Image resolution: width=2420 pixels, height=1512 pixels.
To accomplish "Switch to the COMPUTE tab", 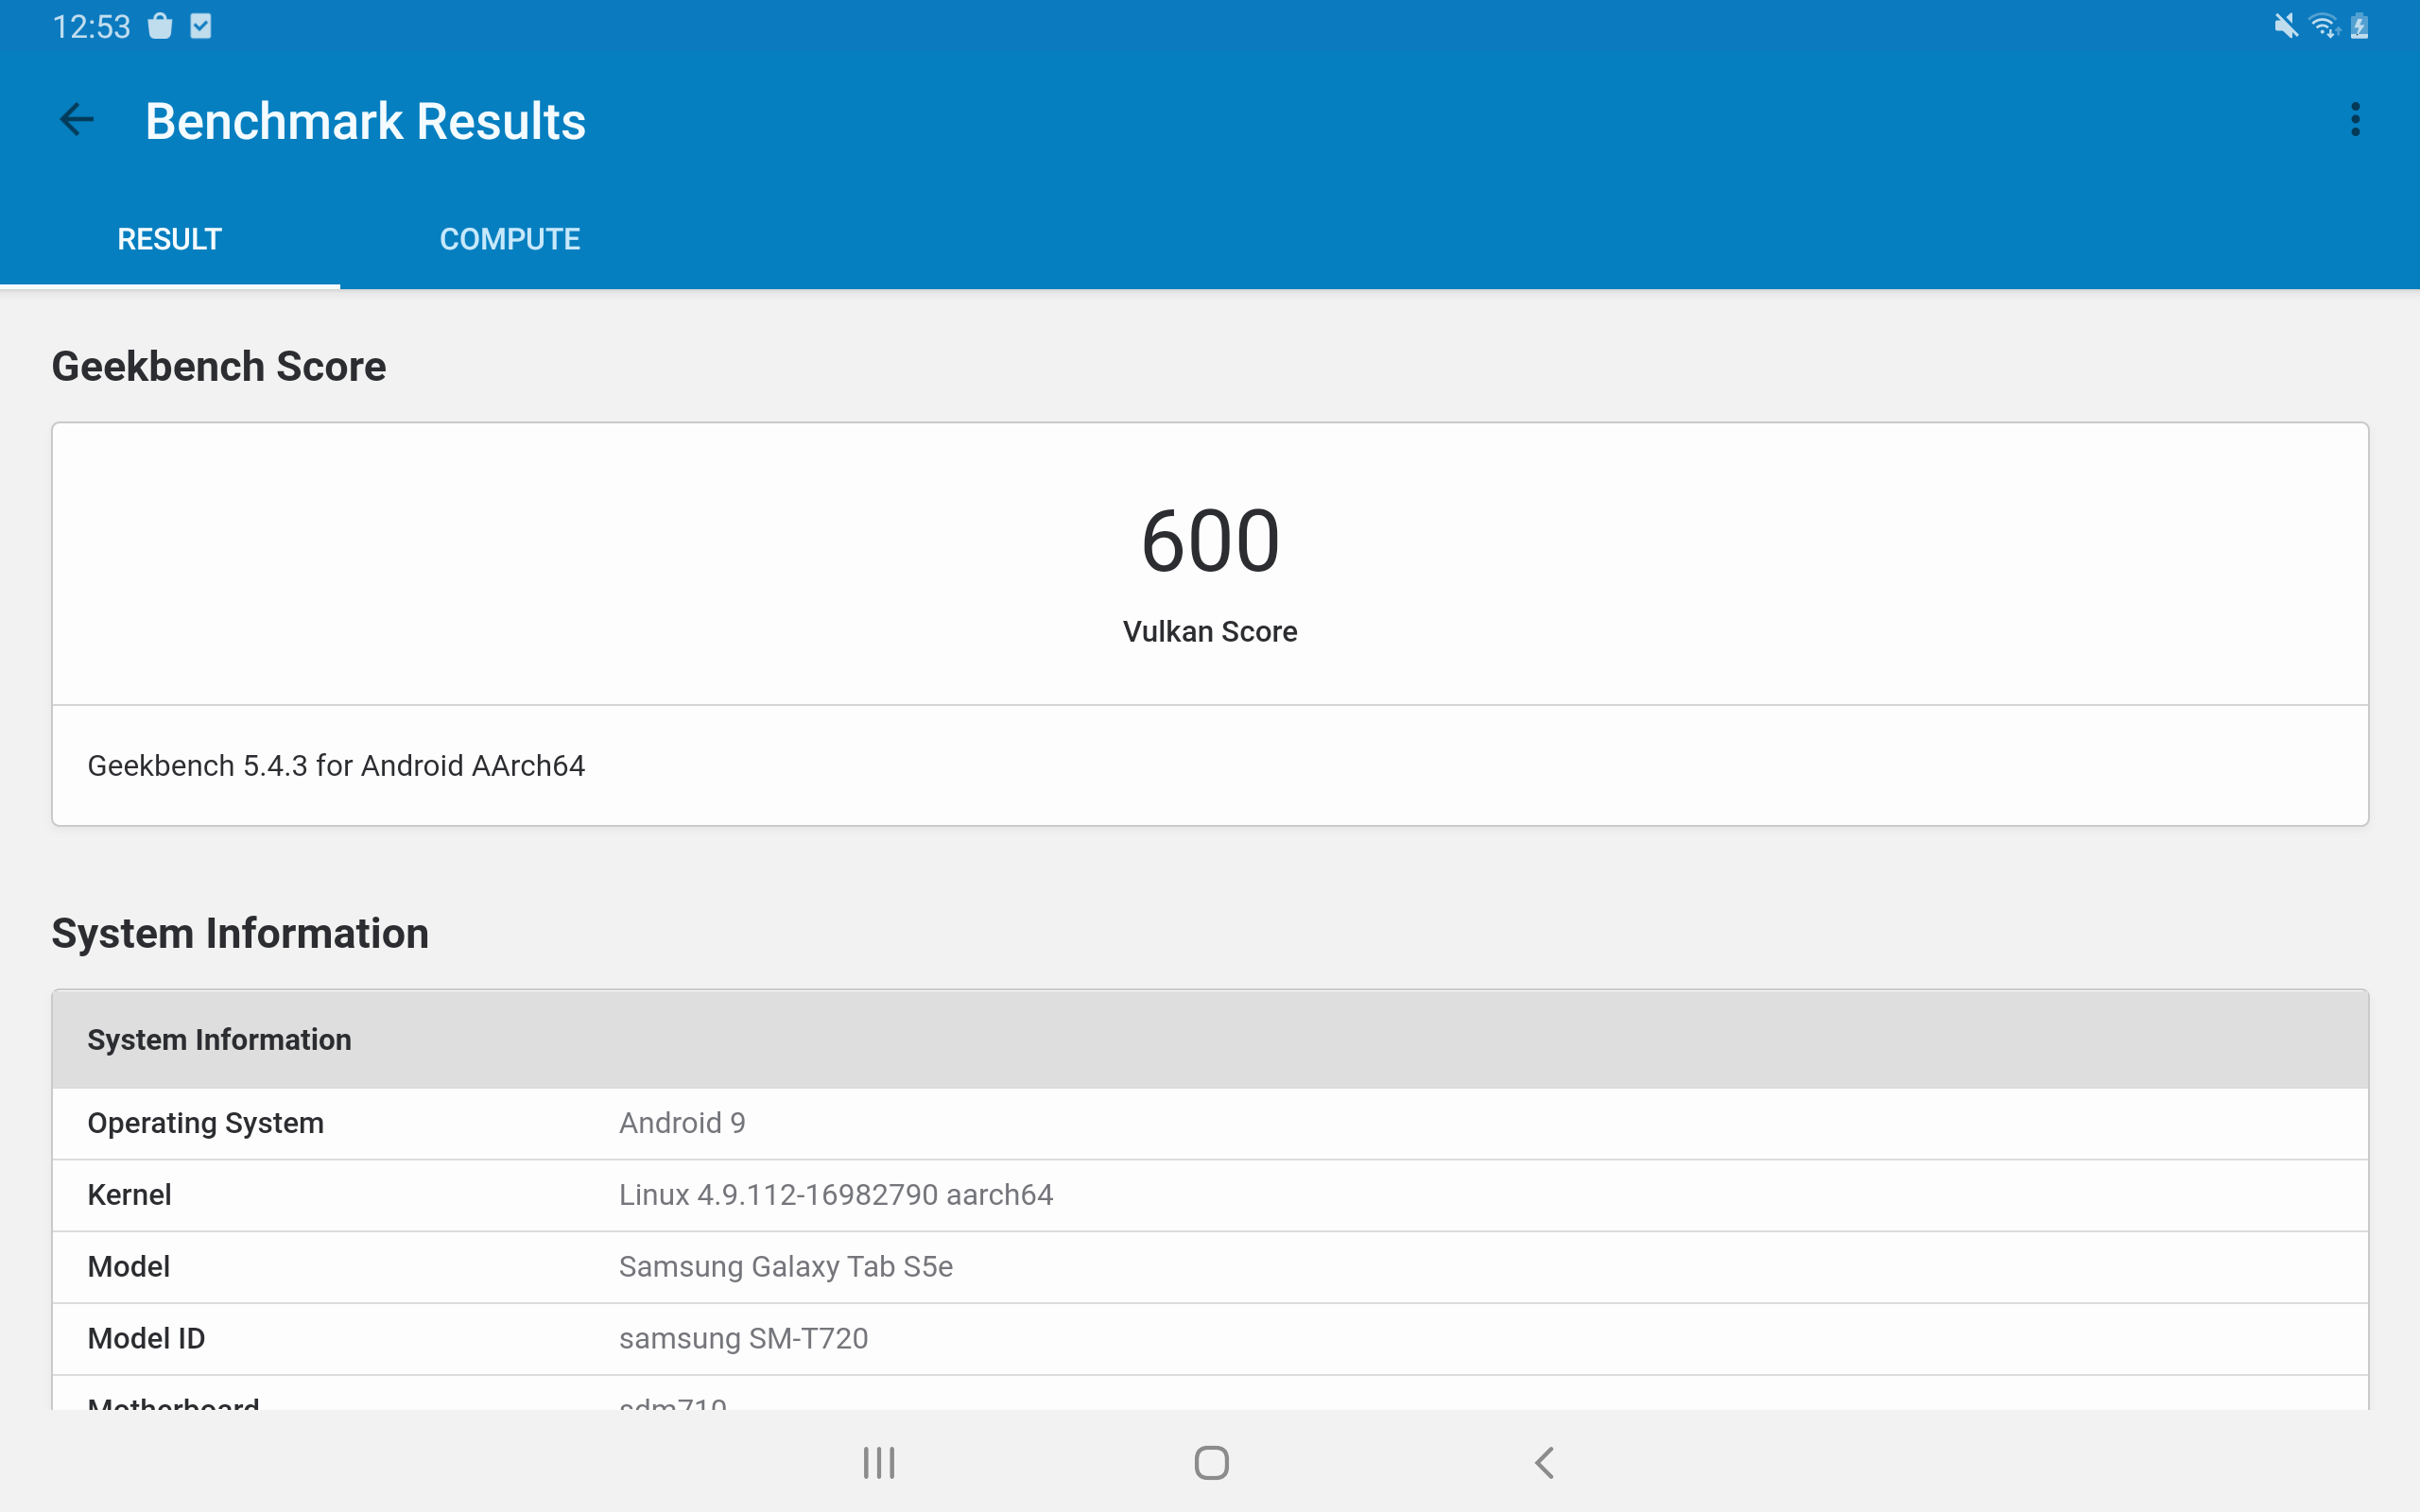I will click(510, 239).
